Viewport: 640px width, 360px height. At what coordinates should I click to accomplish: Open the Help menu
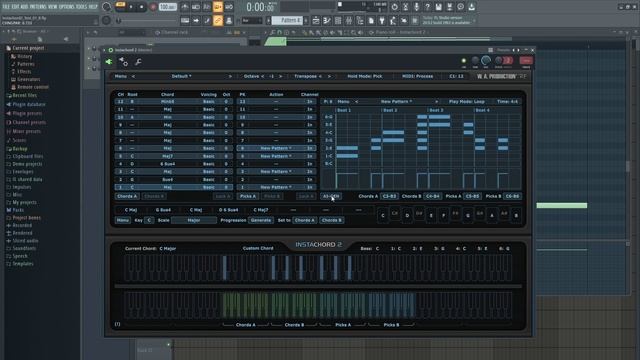click(93, 7)
